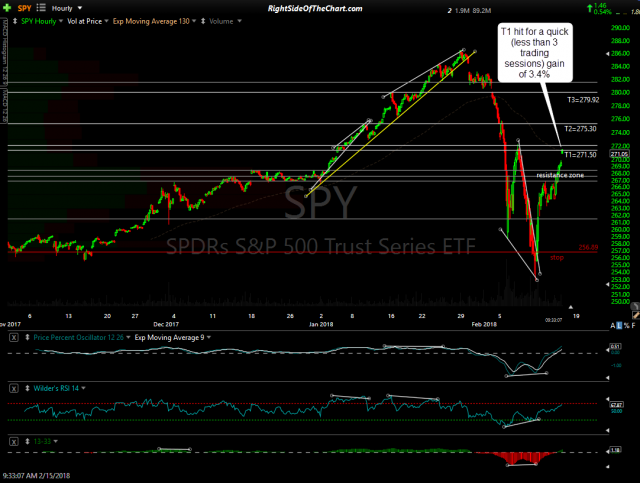The width and height of the screenshot is (640, 483).
Task: Toggle the A auto-scale axis option
Action: coord(613,325)
